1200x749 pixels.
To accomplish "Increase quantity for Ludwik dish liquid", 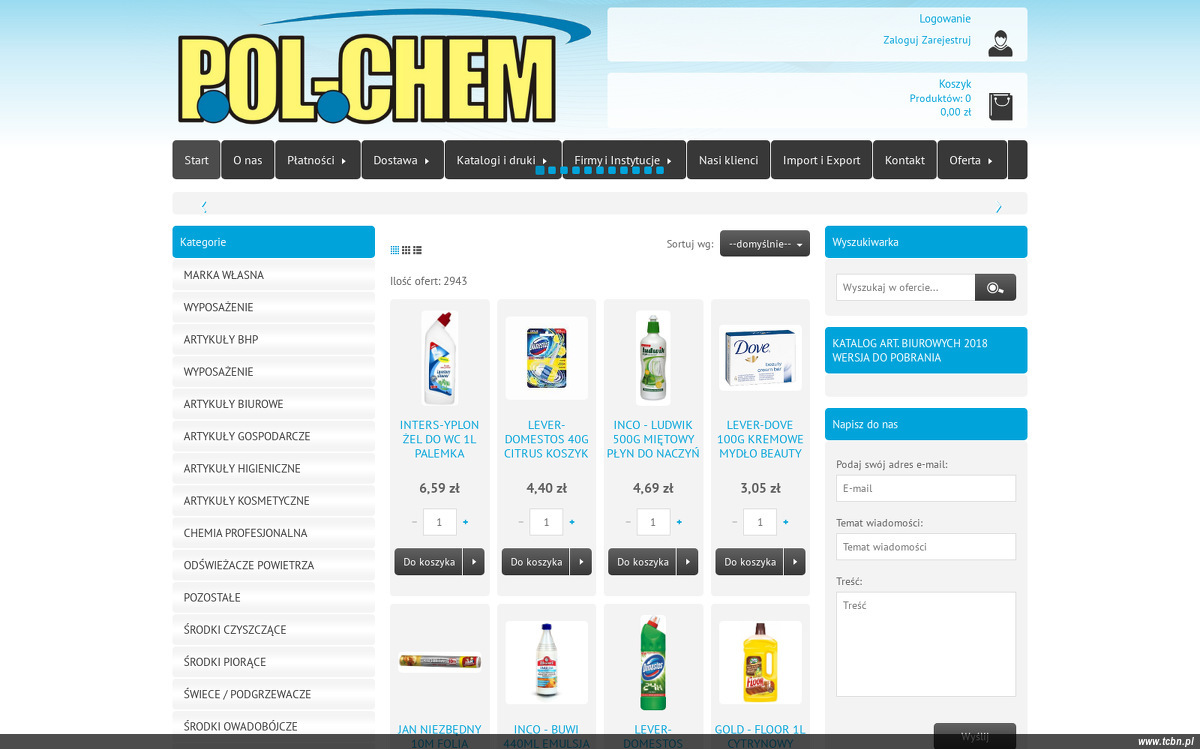I will pos(679,522).
